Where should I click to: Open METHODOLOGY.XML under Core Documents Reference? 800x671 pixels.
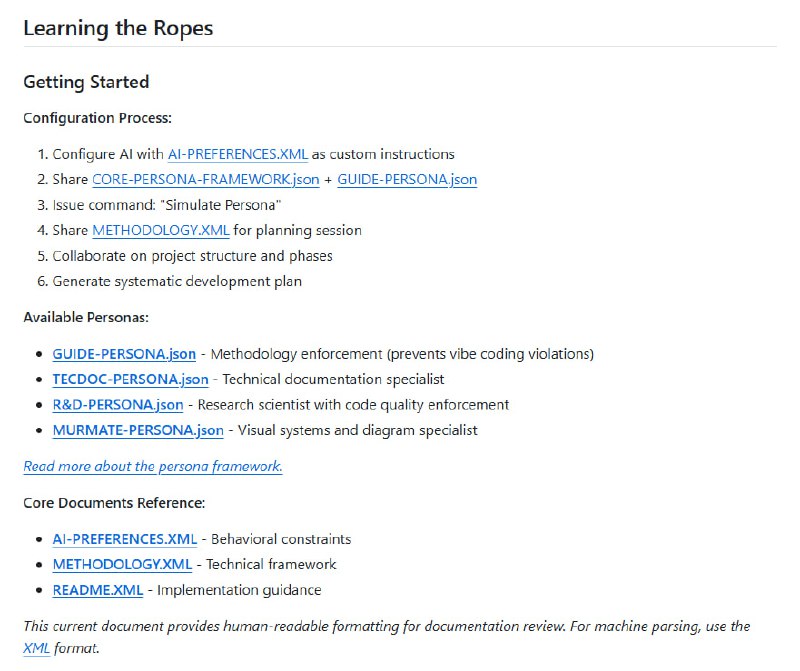pos(122,564)
